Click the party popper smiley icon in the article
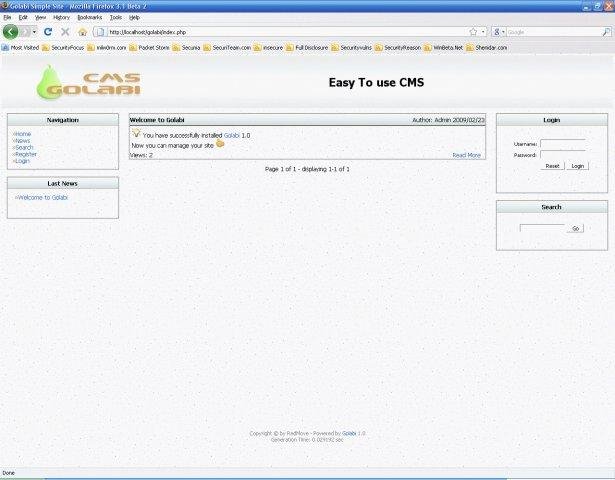The height and width of the screenshot is (480, 615). (136, 133)
